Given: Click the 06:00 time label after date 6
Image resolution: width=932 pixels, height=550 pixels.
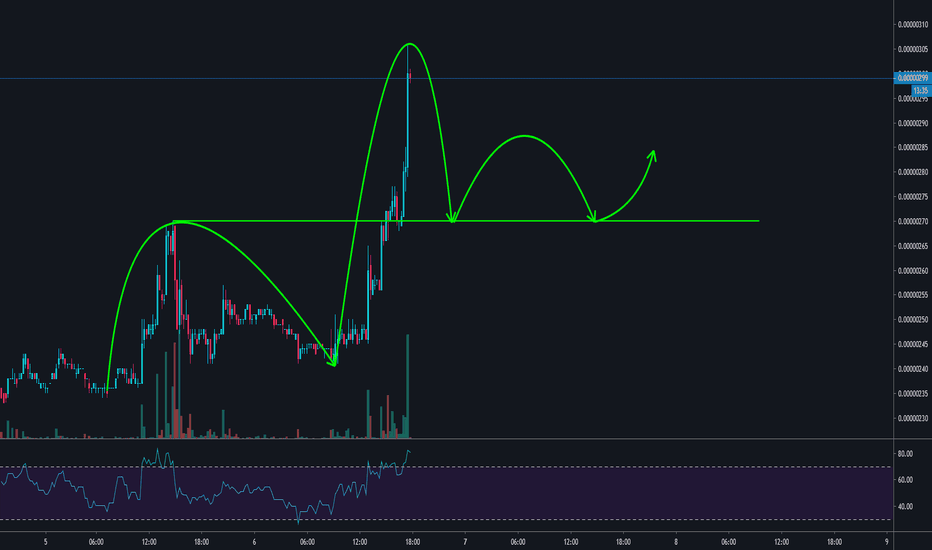Looking at the screenshot, I should point(307,542).
